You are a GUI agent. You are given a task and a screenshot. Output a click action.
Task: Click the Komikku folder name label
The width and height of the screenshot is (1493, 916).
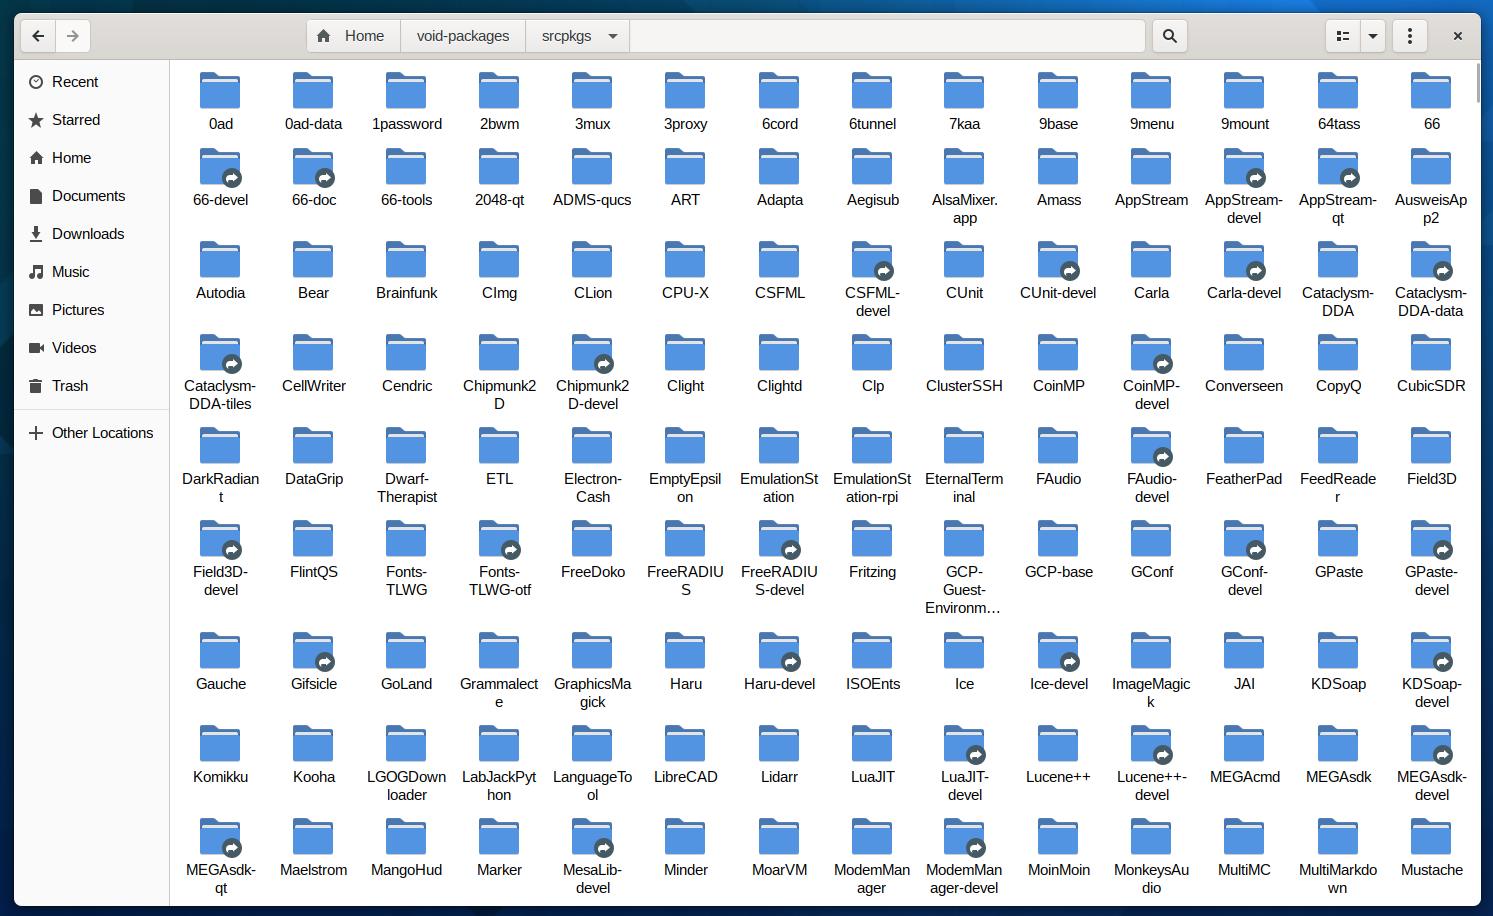220,777
